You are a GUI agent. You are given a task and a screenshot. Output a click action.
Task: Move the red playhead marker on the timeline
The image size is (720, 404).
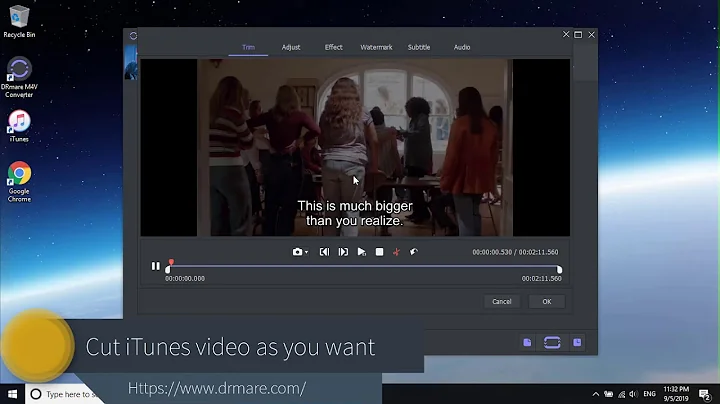tap(171, 262)
